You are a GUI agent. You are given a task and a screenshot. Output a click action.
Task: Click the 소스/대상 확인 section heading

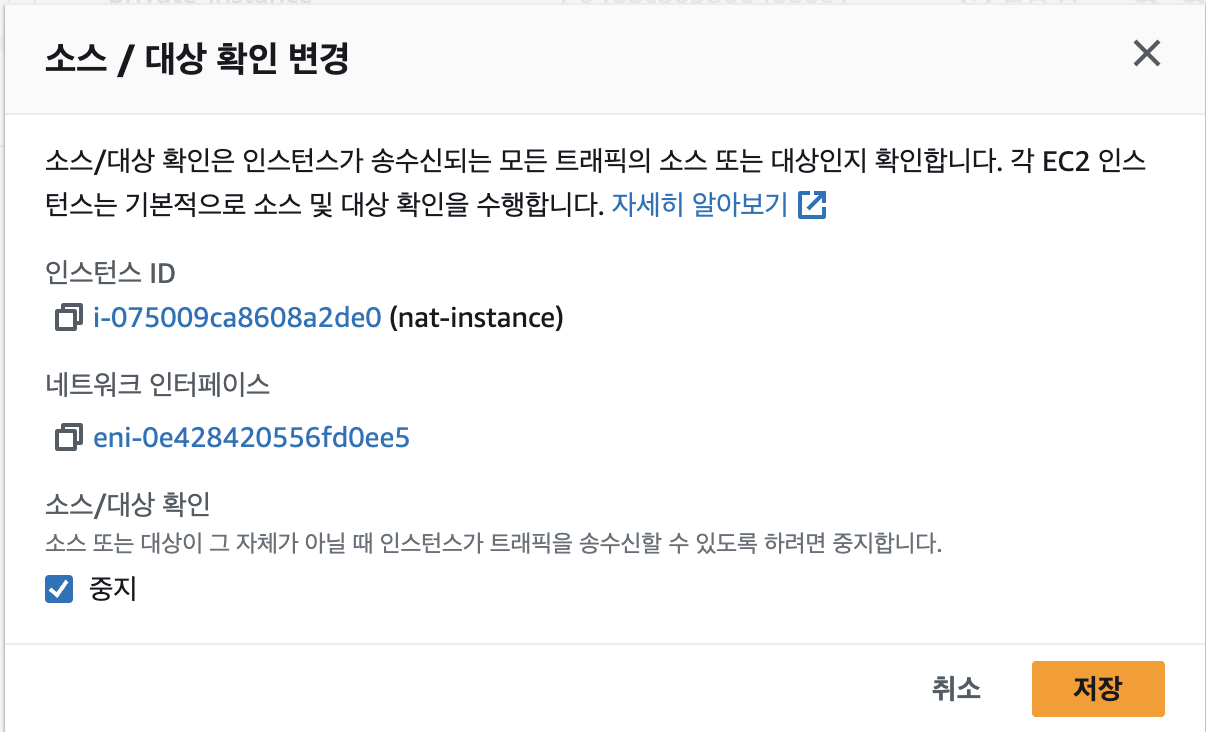[127, 505]
